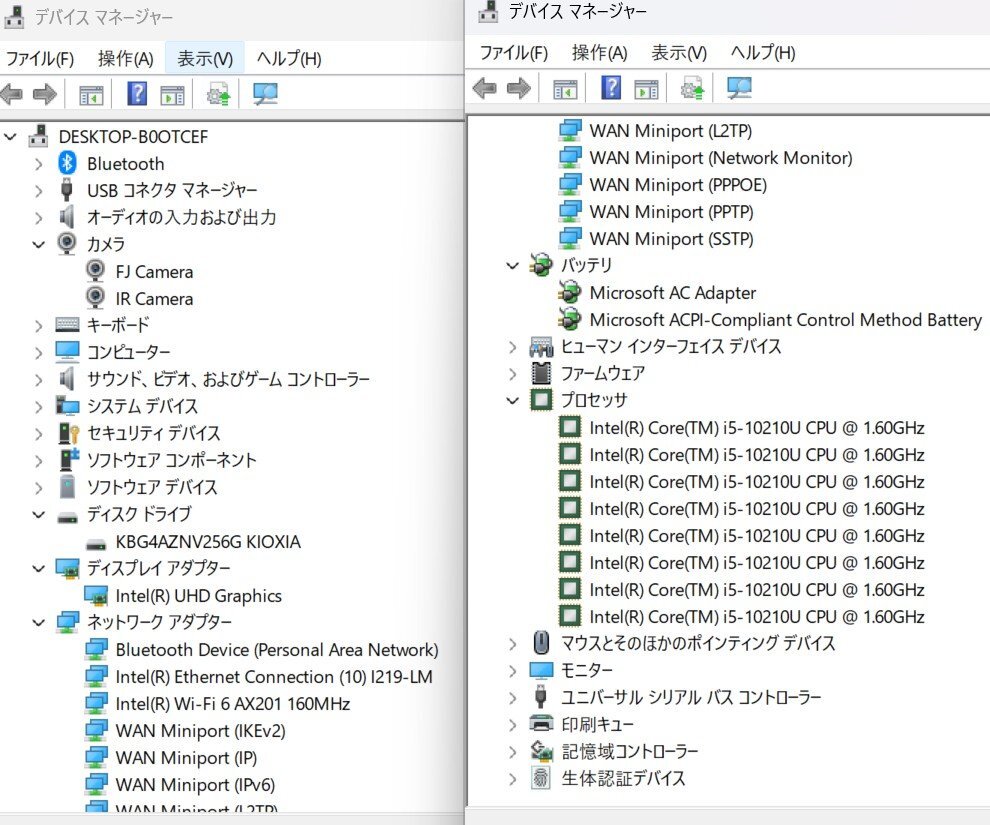Open the ファイル(F) menu
The image size is (990, 825).
tap(39, 58)
